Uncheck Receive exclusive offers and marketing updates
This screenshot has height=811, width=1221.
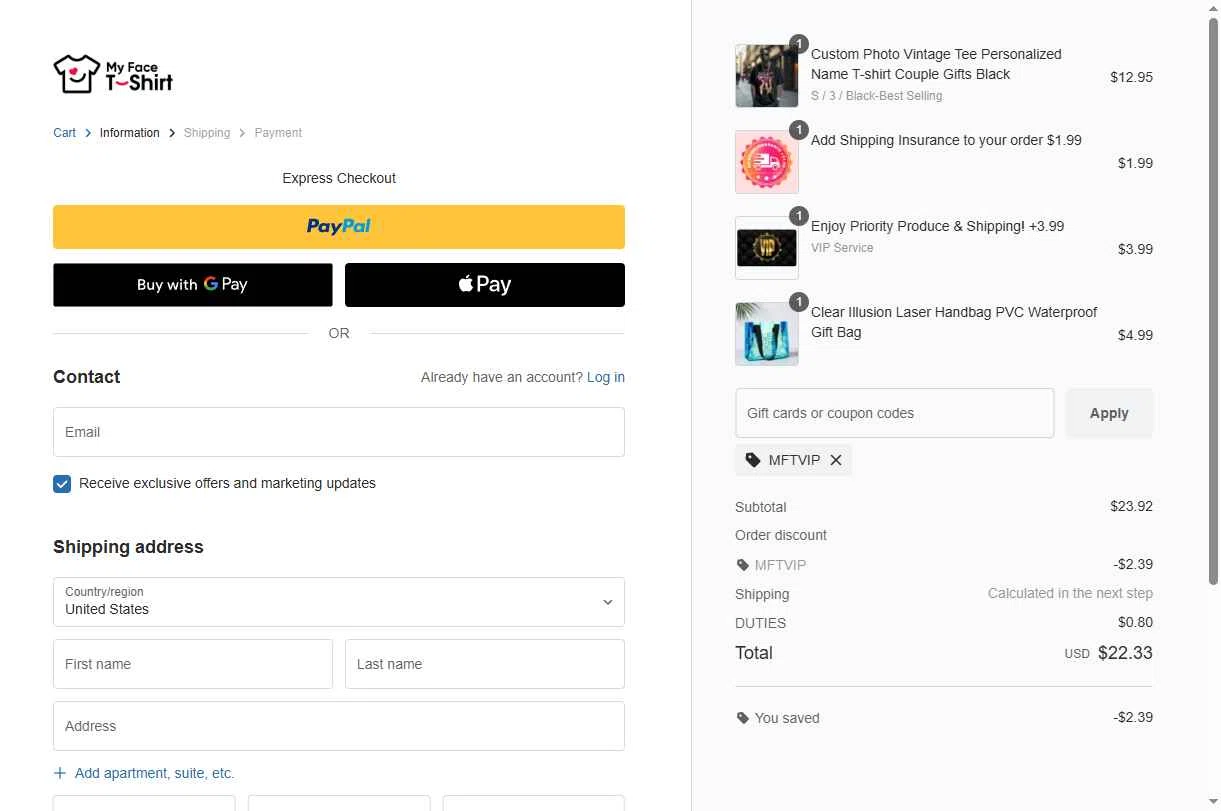click(x=62, y=483)
